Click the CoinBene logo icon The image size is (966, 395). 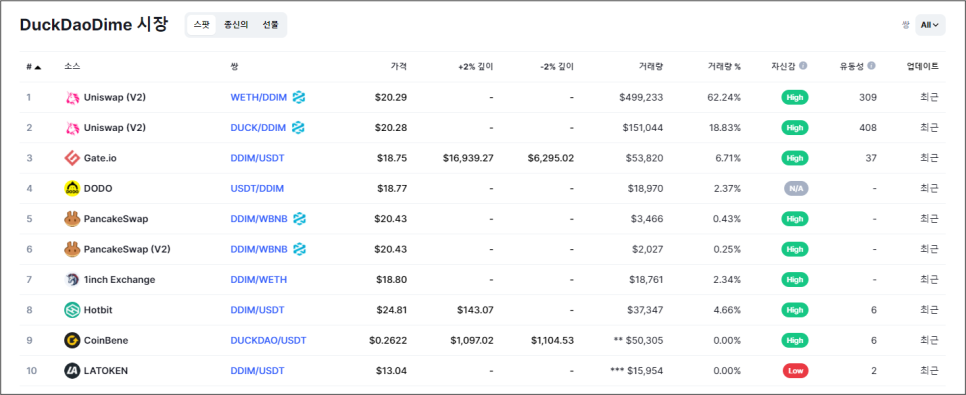[x=72, y=341]
